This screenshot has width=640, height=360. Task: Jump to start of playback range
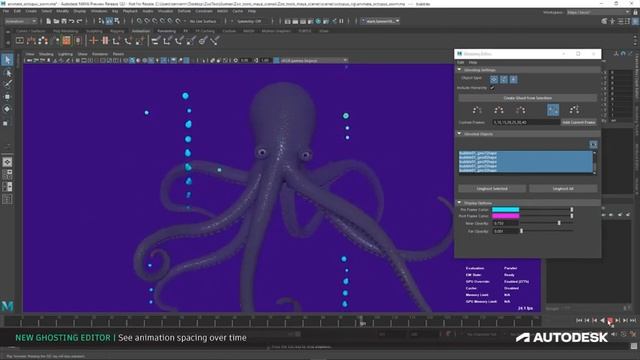tap(579, 320)
